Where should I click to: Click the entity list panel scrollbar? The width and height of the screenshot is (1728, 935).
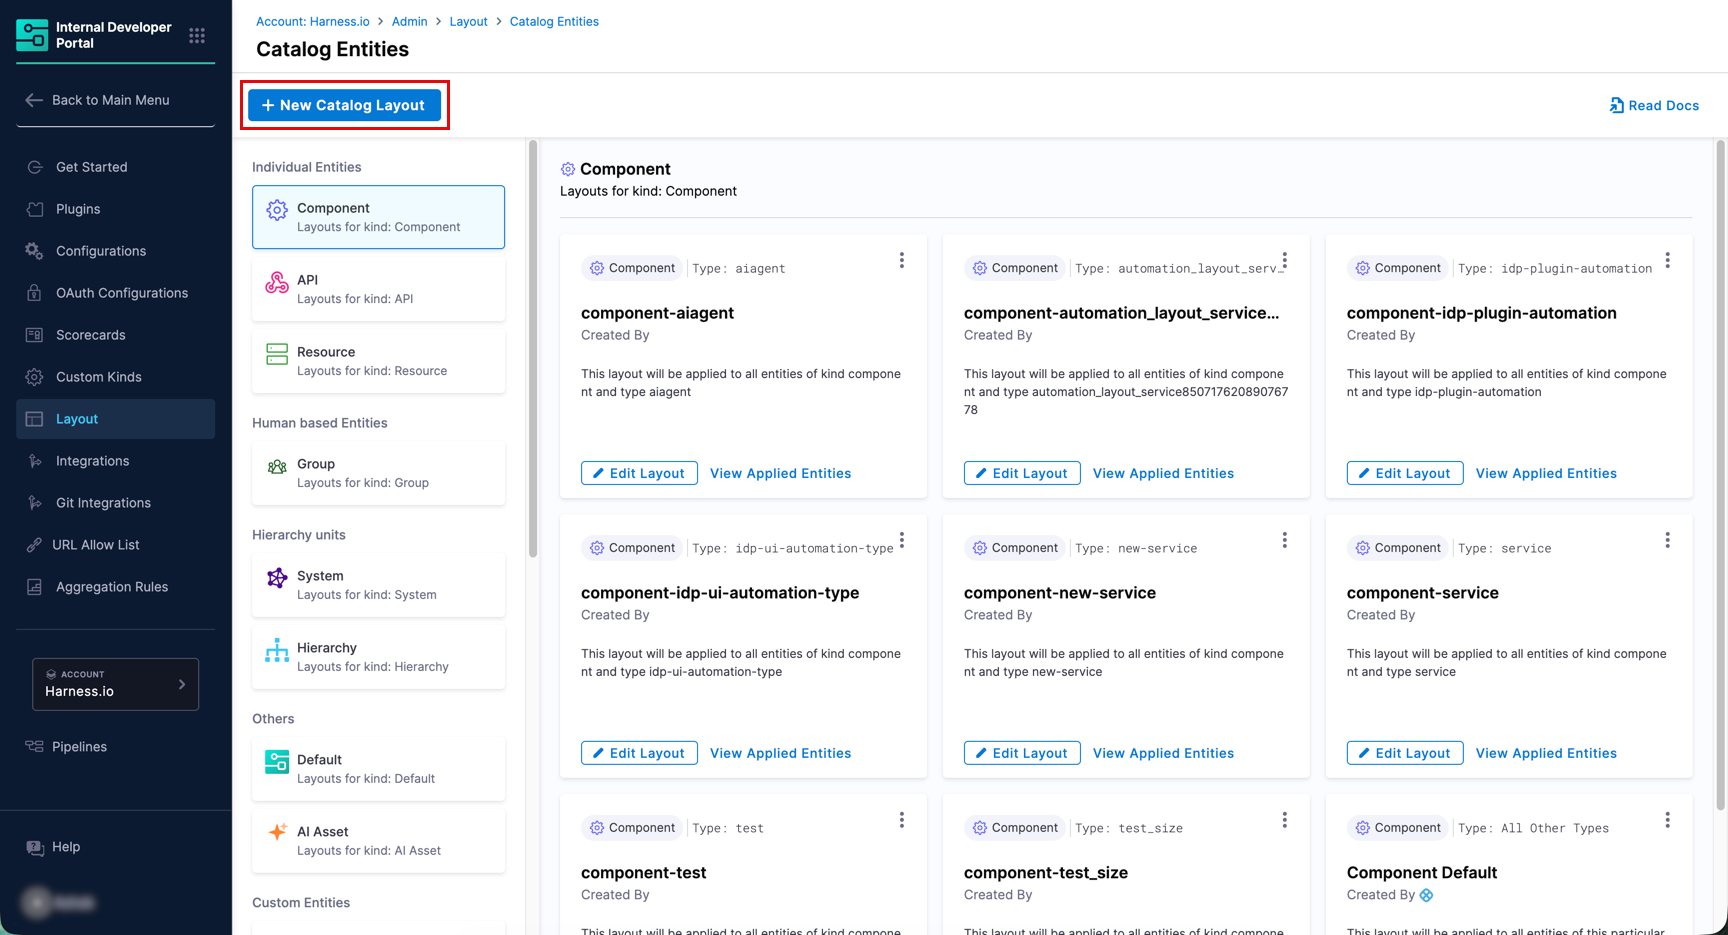pos(533,350)
